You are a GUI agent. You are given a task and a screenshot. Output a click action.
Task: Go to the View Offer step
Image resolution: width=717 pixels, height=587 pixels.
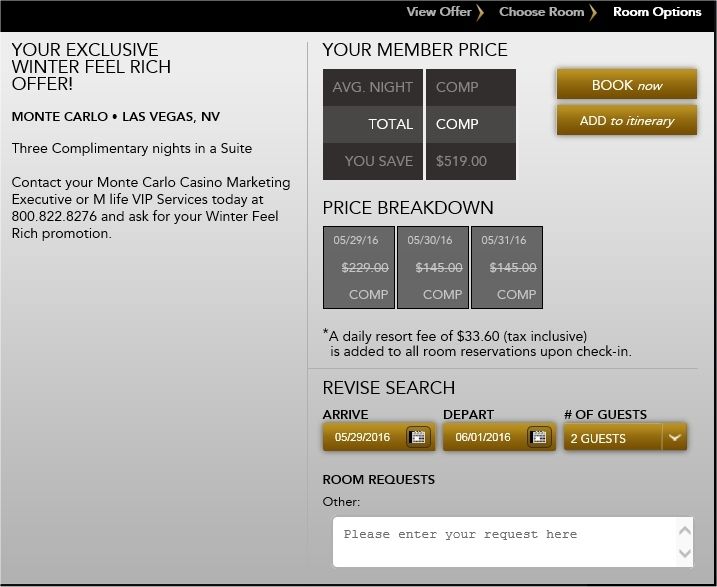pos(439,12)
